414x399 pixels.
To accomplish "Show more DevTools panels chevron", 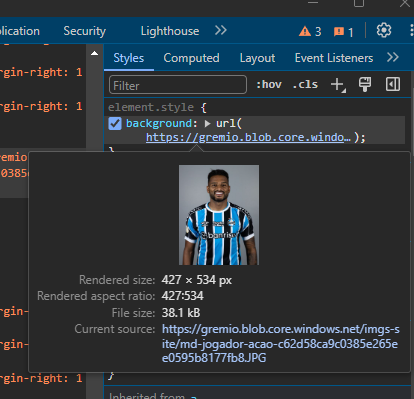I will [221, 30].
